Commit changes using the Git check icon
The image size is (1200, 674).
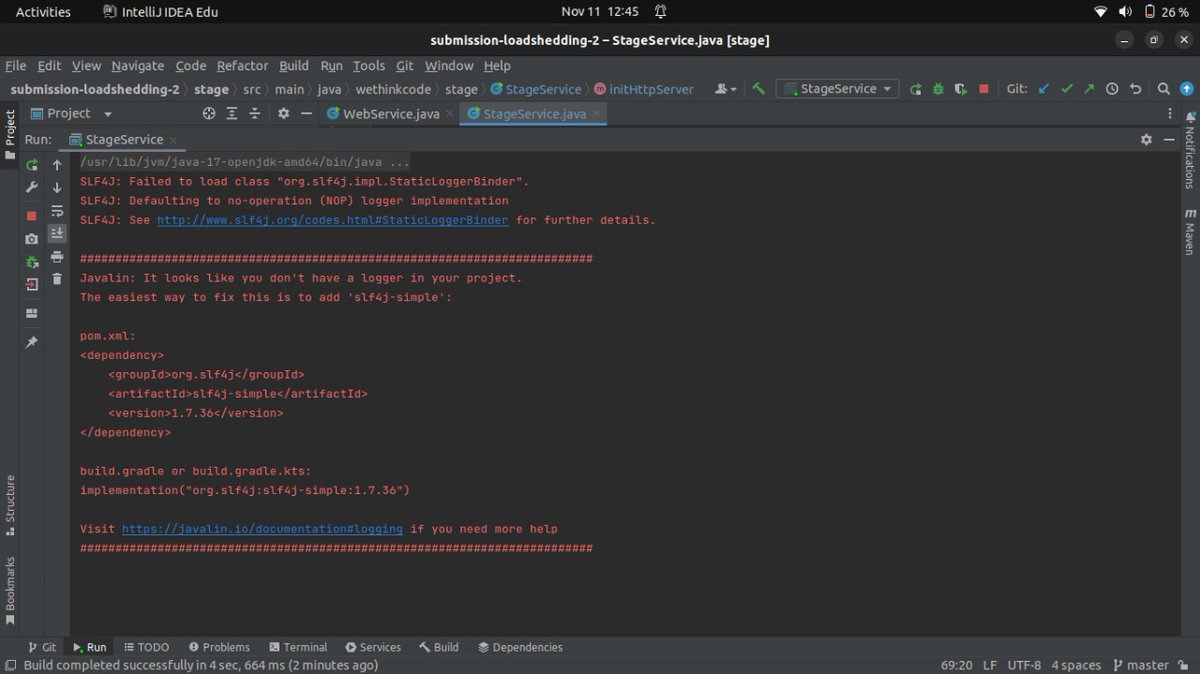1065,89
